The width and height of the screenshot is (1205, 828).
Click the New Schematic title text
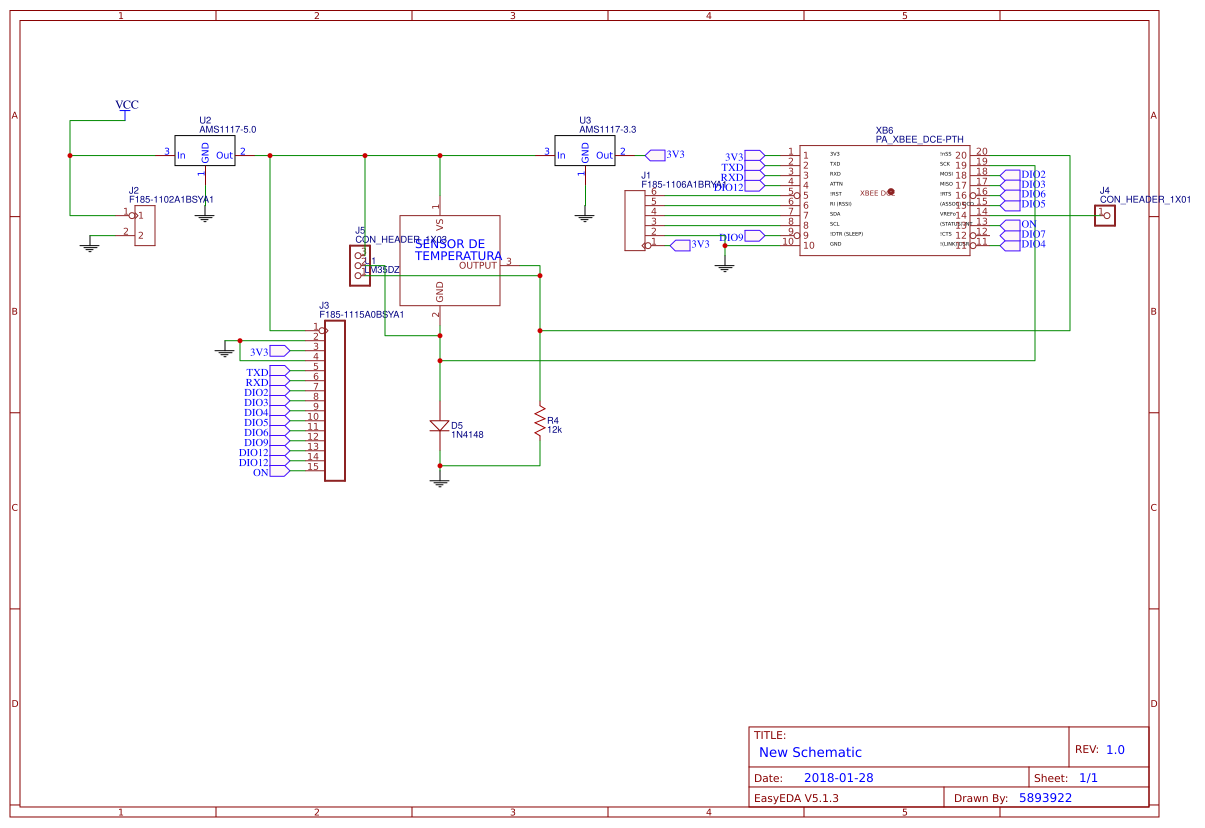(x=810, y=752)
